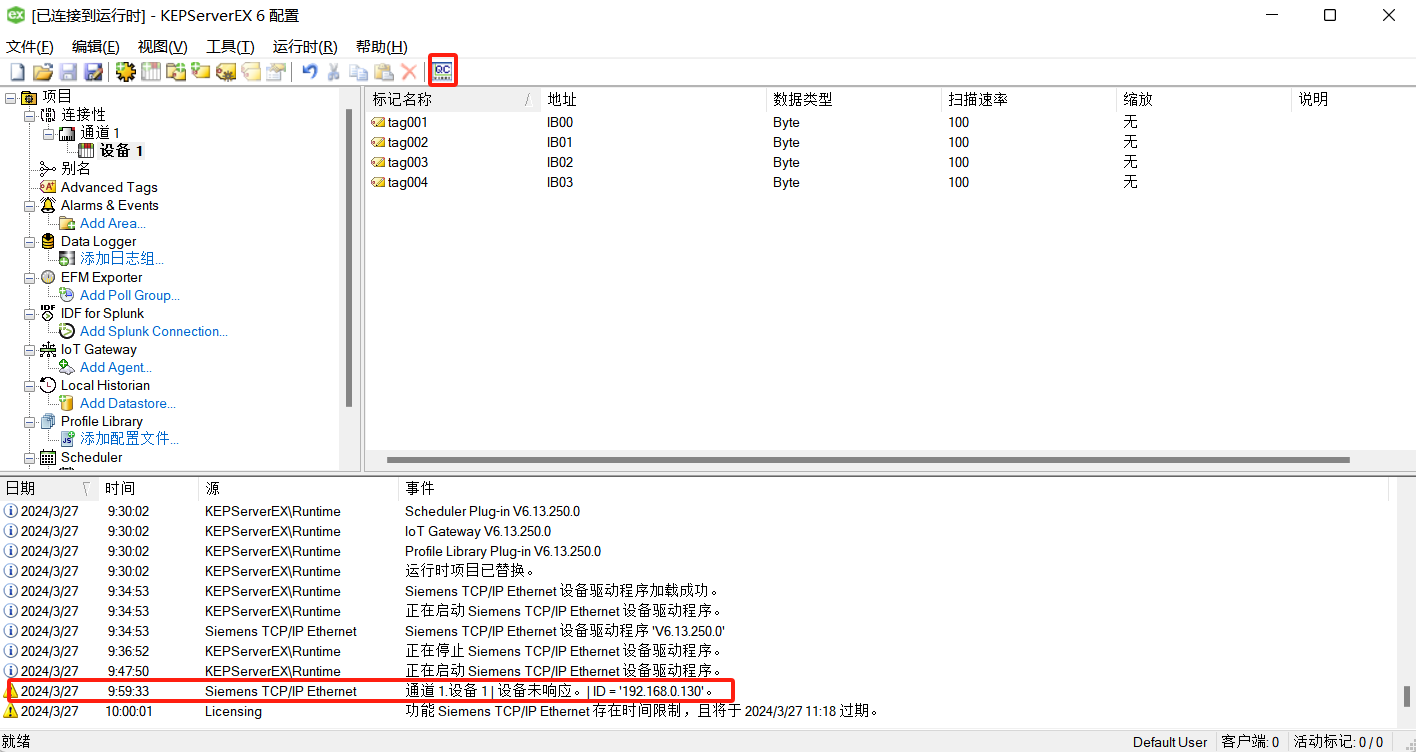
Task: Click the project tree vertical scrollbar
Action: (349, 258)
